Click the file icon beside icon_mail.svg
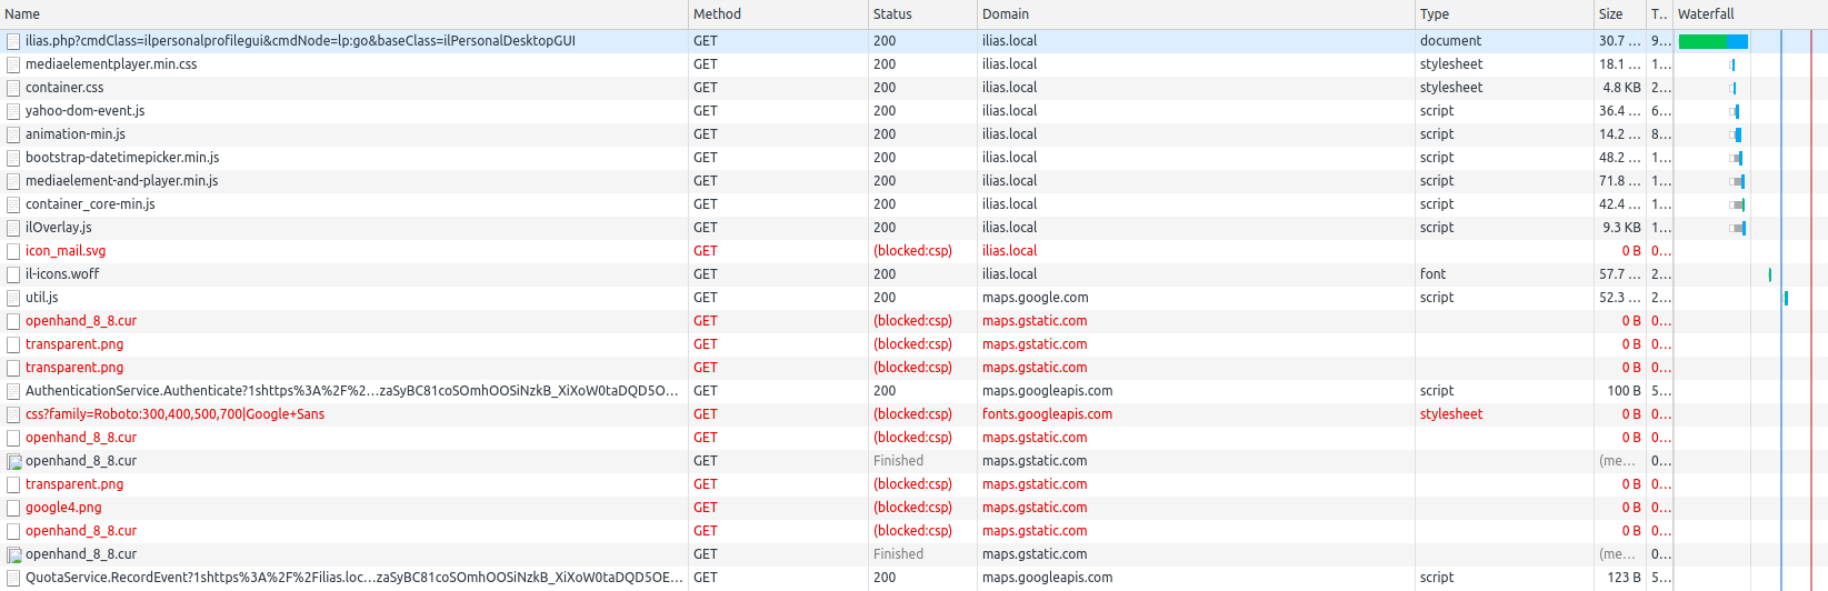Image resolution: width=1828 pixels, height=591 pixels. pos(13,251)
